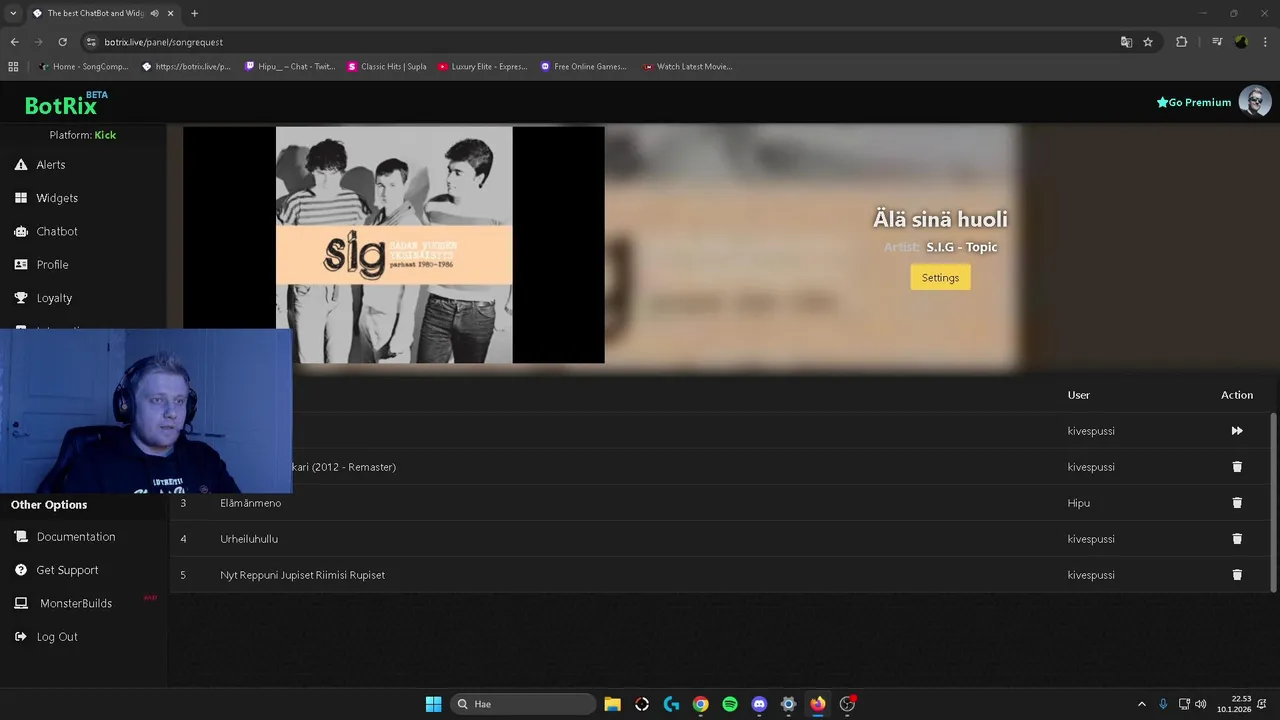1280x720 pixels.
Task: Click Go Premium in the header
Action: pyautogui.click(x=1194, y=102)
